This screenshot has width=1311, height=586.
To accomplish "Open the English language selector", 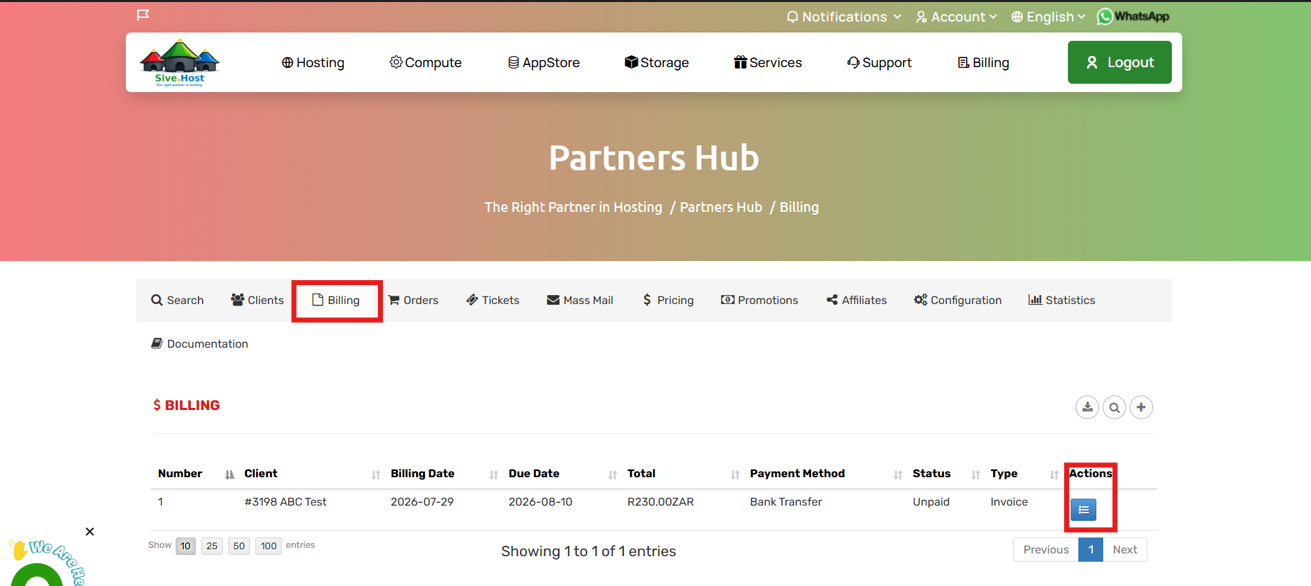I will pyautogui.click(x=1048, y=17).
